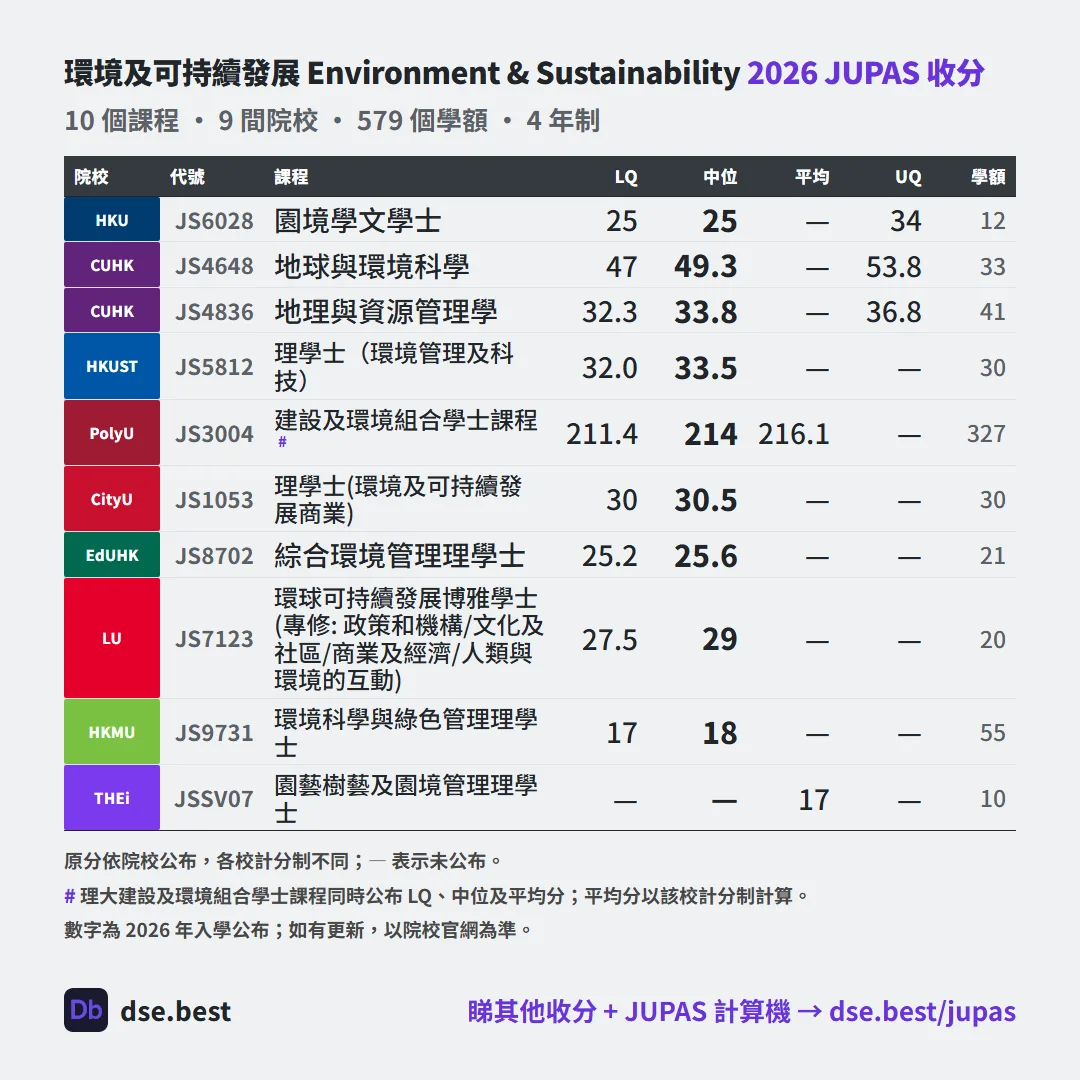Click the LQ column header
The height and width of the screenshot is (1080, 1080).
[x=626, y=178]
